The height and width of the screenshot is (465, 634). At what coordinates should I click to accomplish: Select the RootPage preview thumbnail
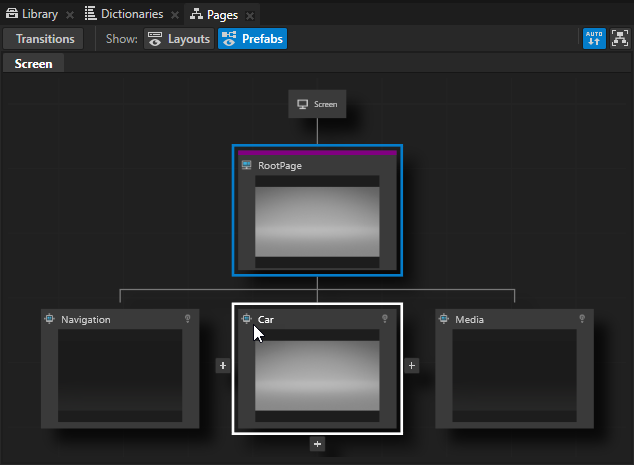tap(317, 222)
